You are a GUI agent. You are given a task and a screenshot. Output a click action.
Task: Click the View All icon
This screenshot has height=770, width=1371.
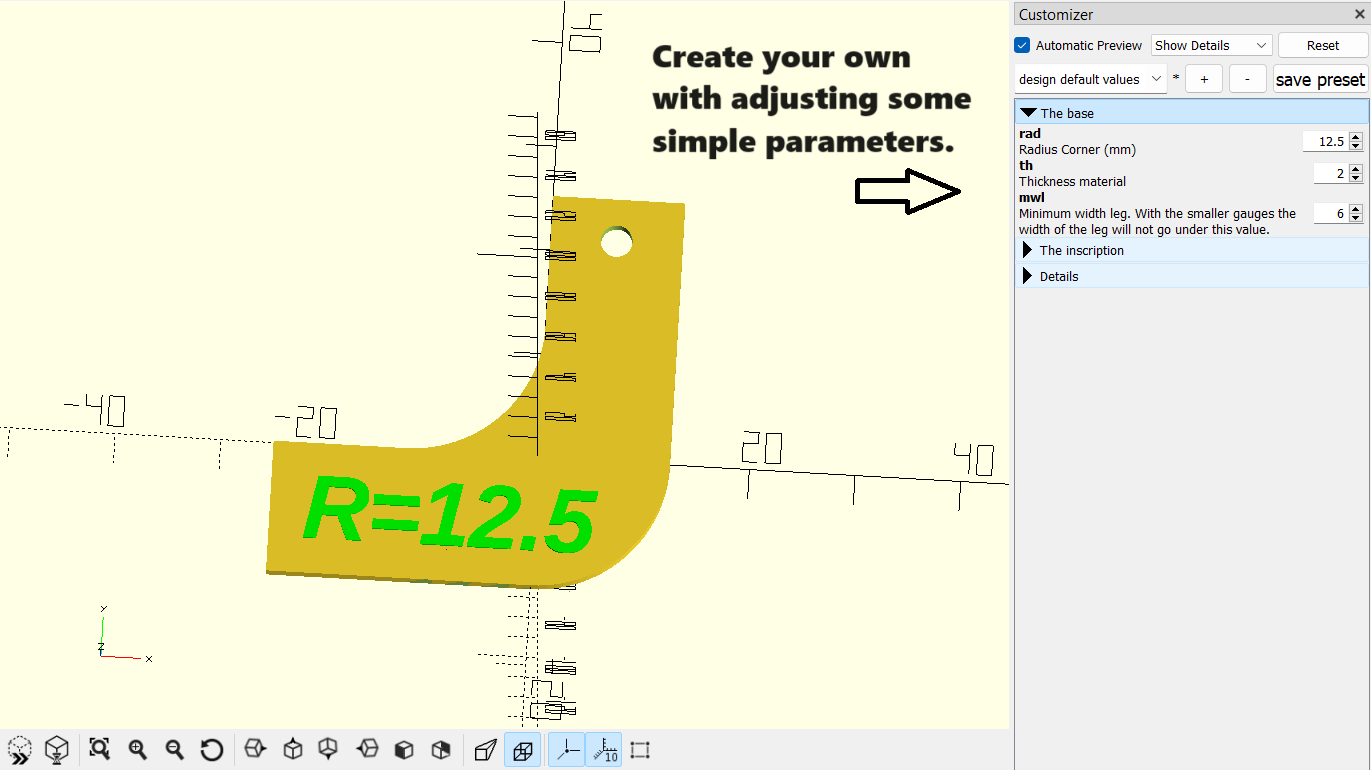coord(99,749)
